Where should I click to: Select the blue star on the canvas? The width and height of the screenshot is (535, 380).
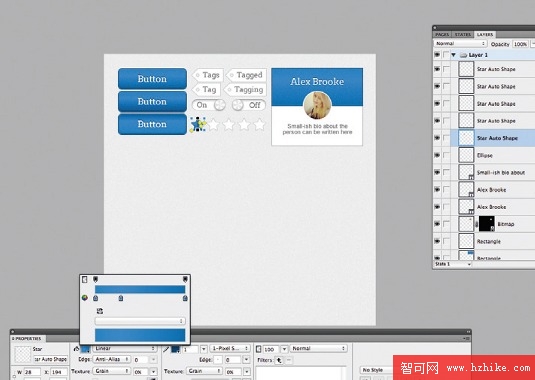[198, 124]
